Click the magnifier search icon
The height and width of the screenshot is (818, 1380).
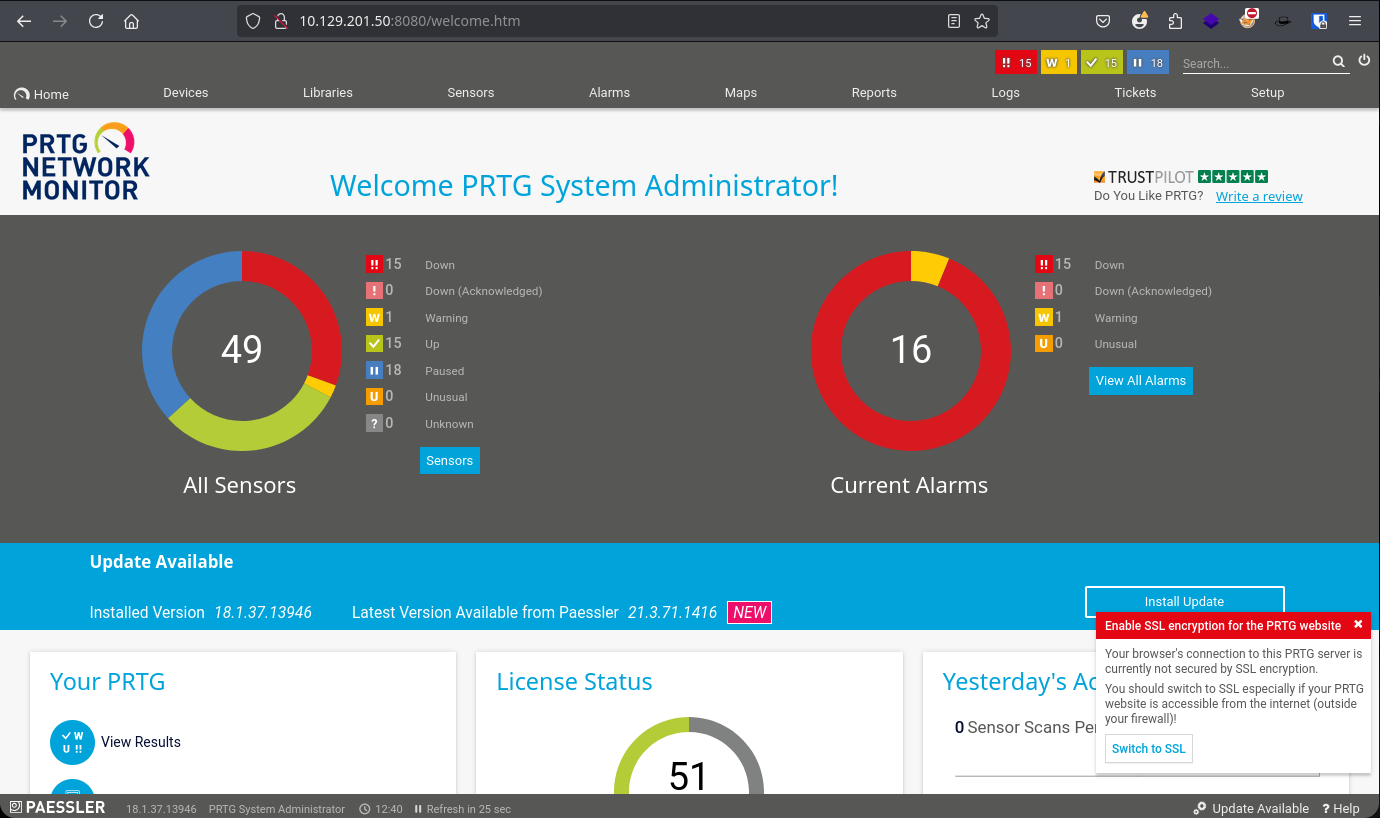(1339, 62)
